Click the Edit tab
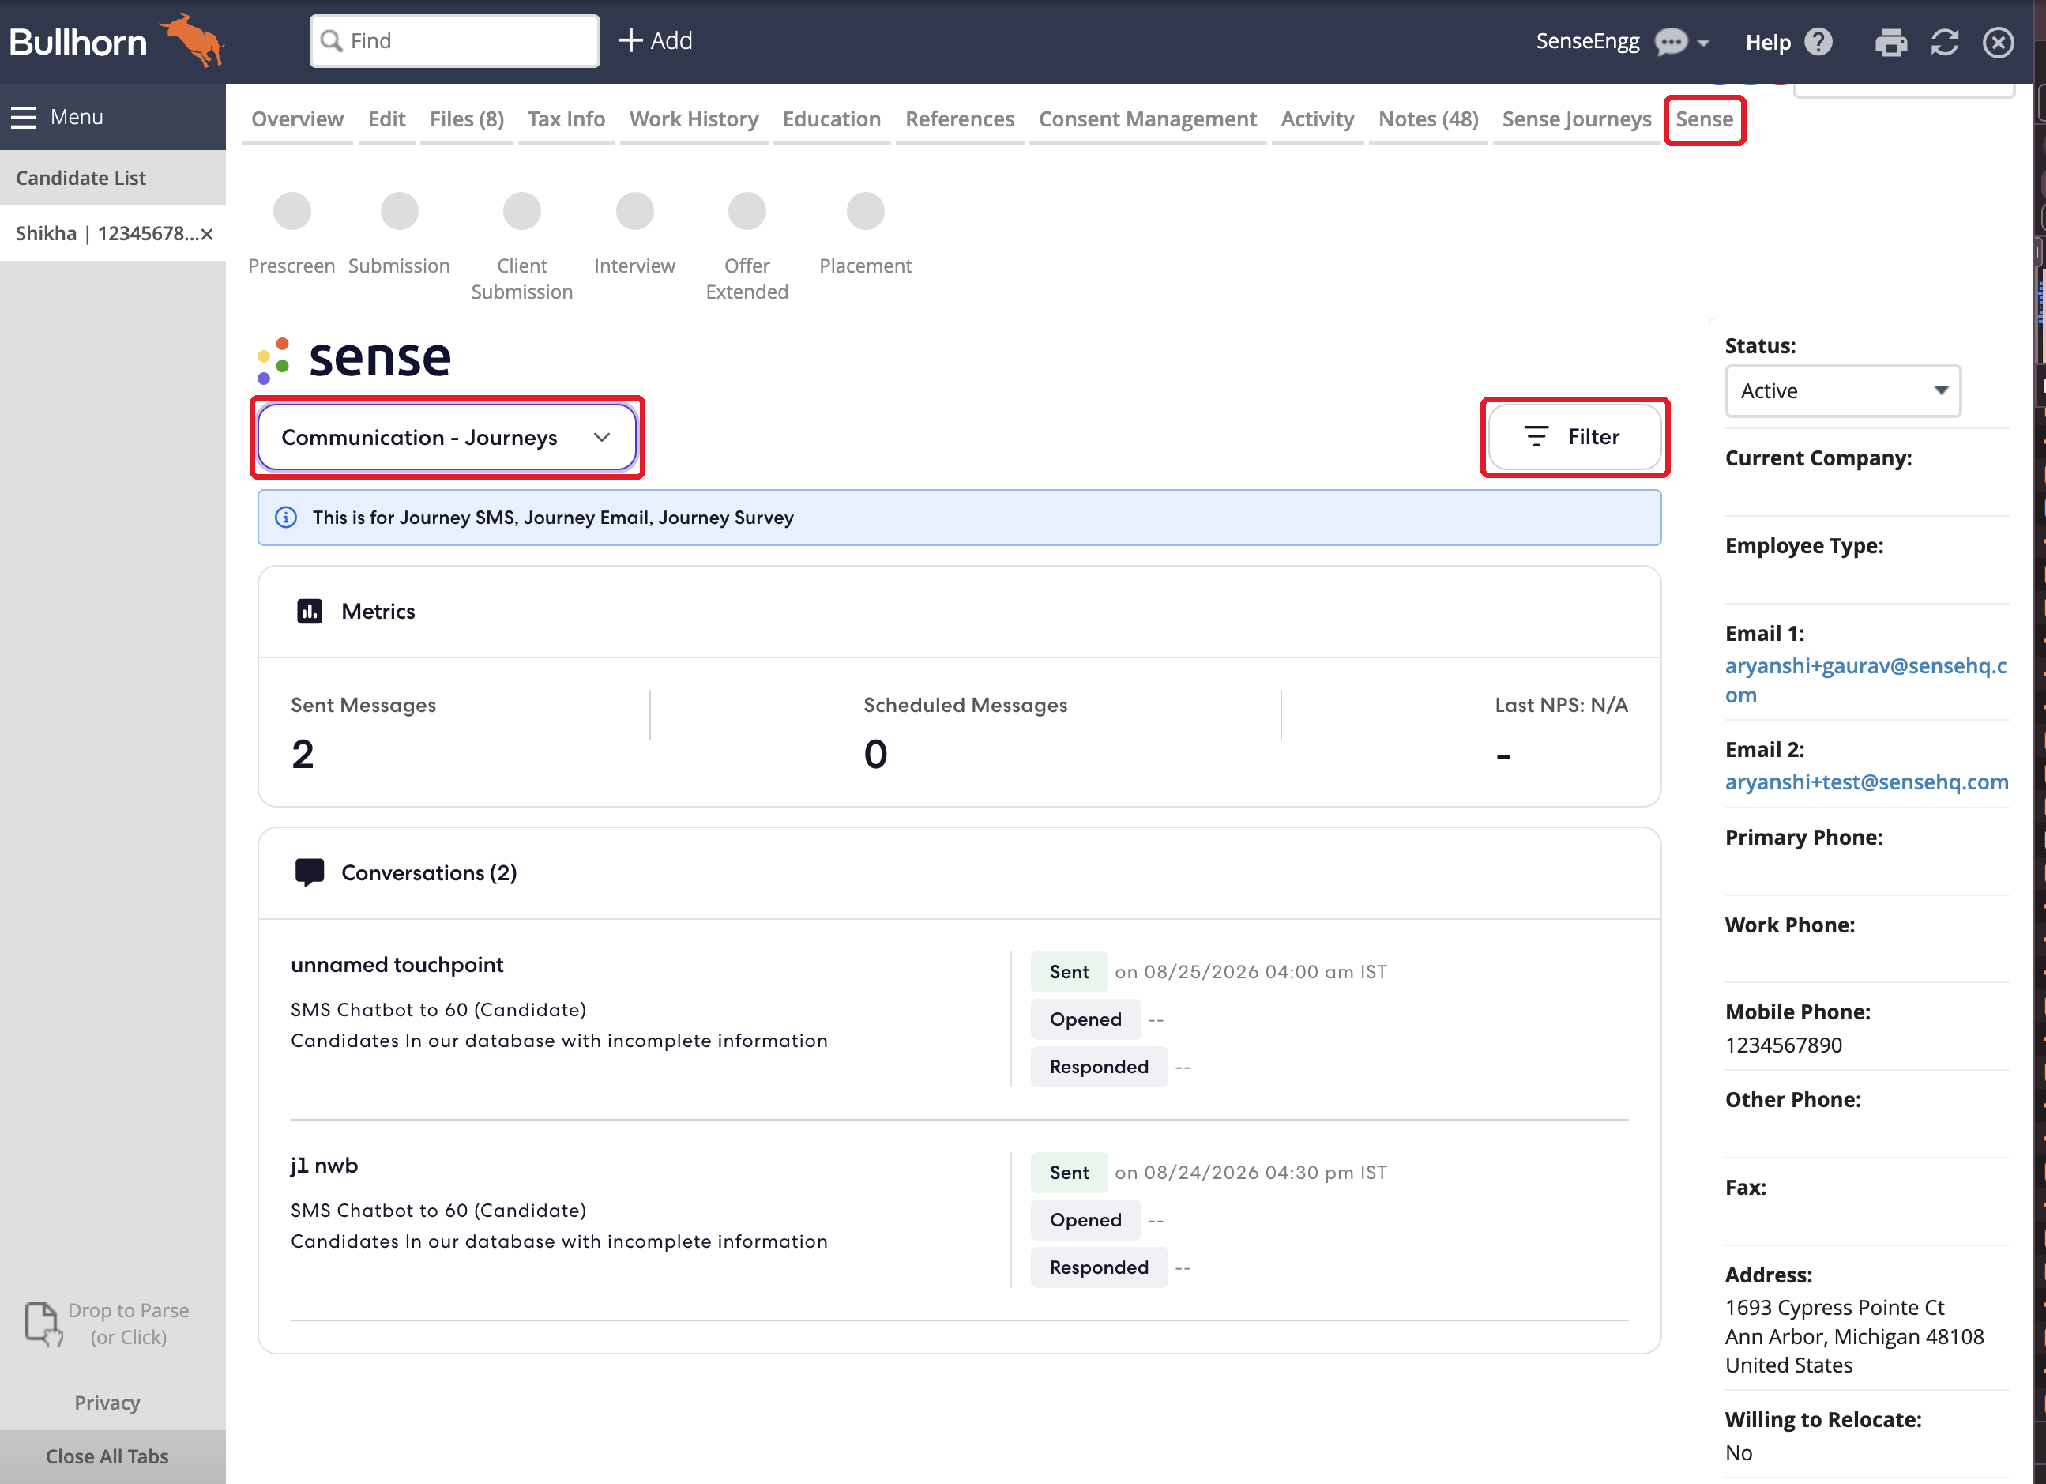Viewport: 2046px width, 1484px height. tap(386, 119)
